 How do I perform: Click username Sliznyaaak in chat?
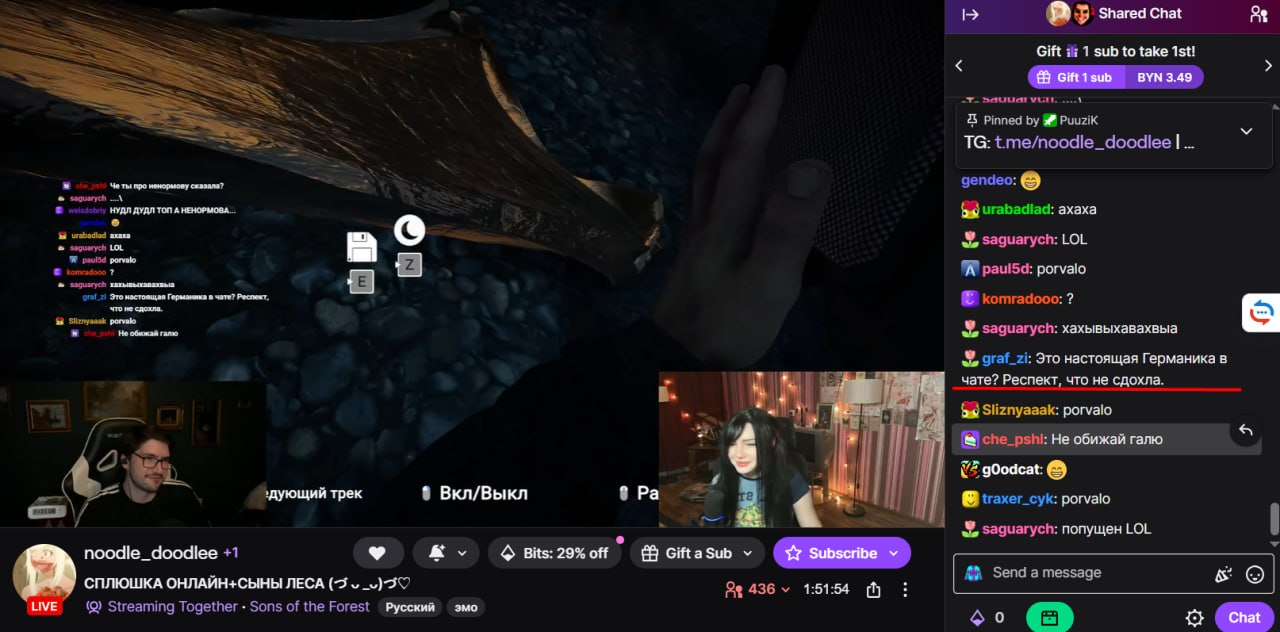click(x=1019, y=409)
